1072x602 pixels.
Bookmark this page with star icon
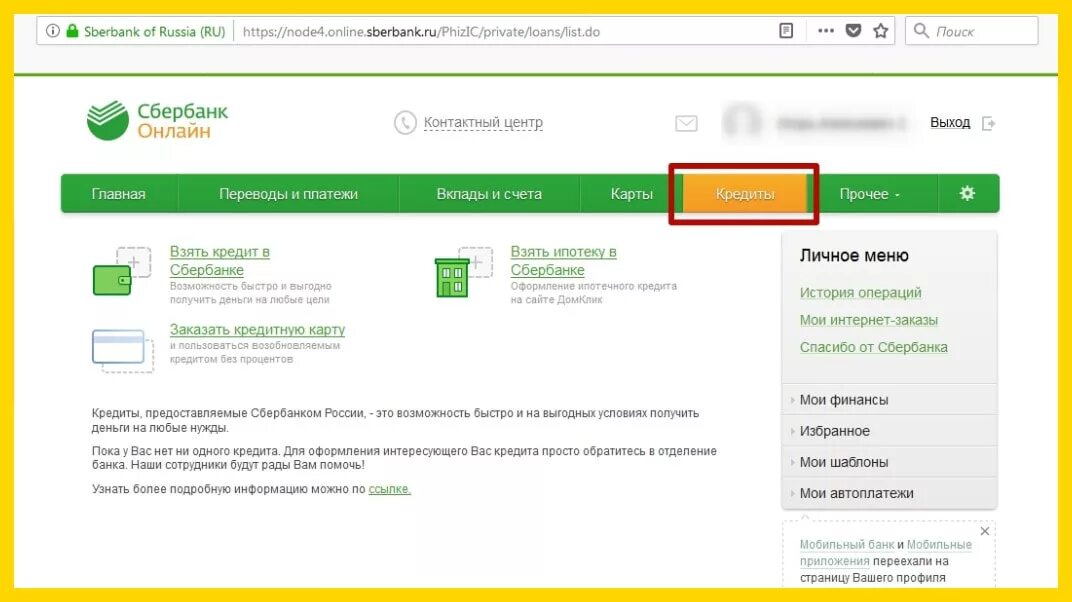coord(881,31)
